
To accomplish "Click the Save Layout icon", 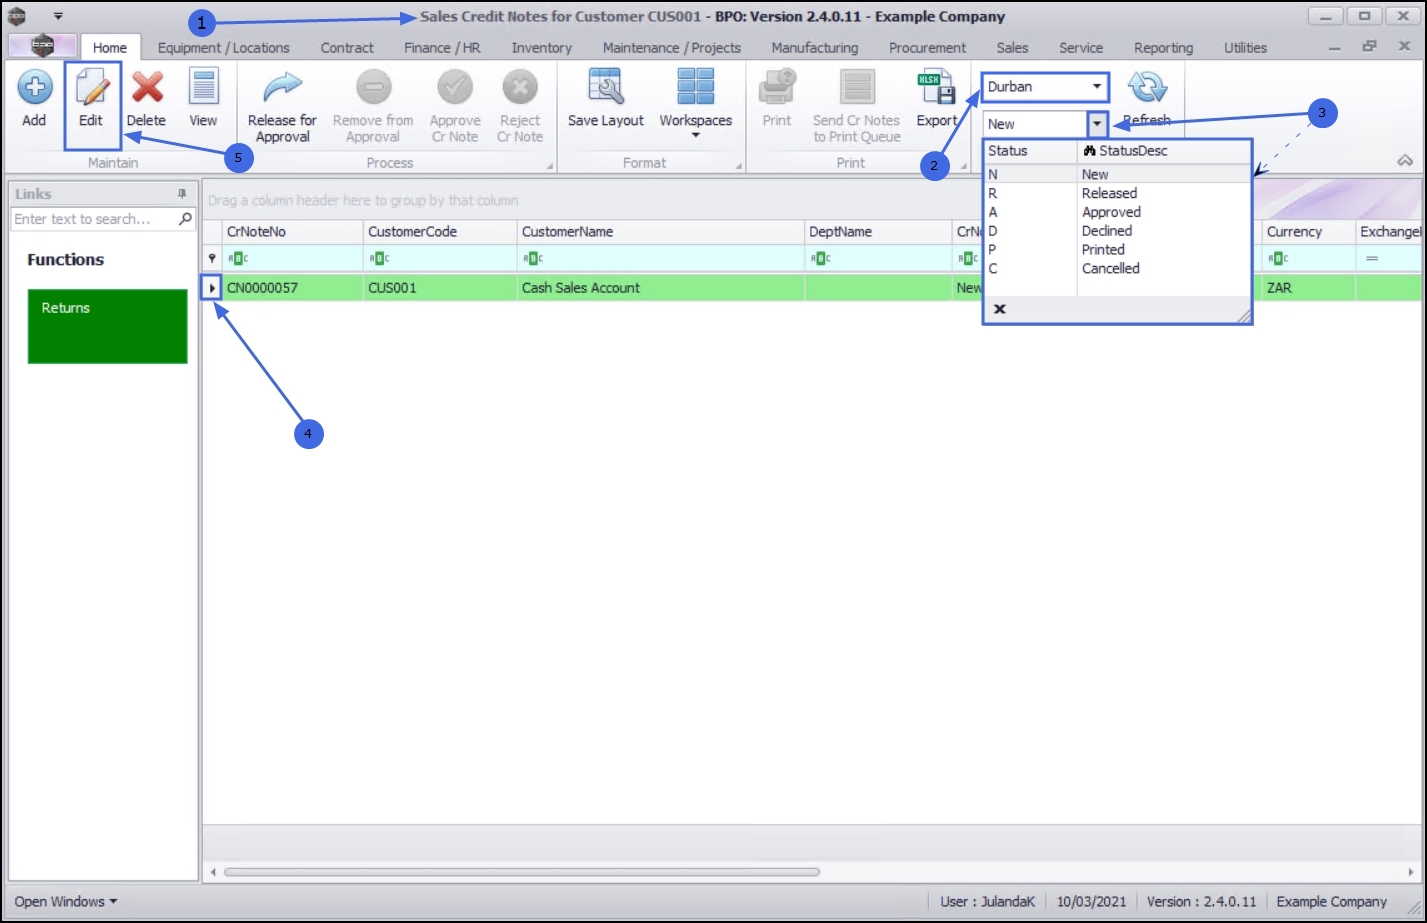I will pyautogui.click(x=606, y=87).
